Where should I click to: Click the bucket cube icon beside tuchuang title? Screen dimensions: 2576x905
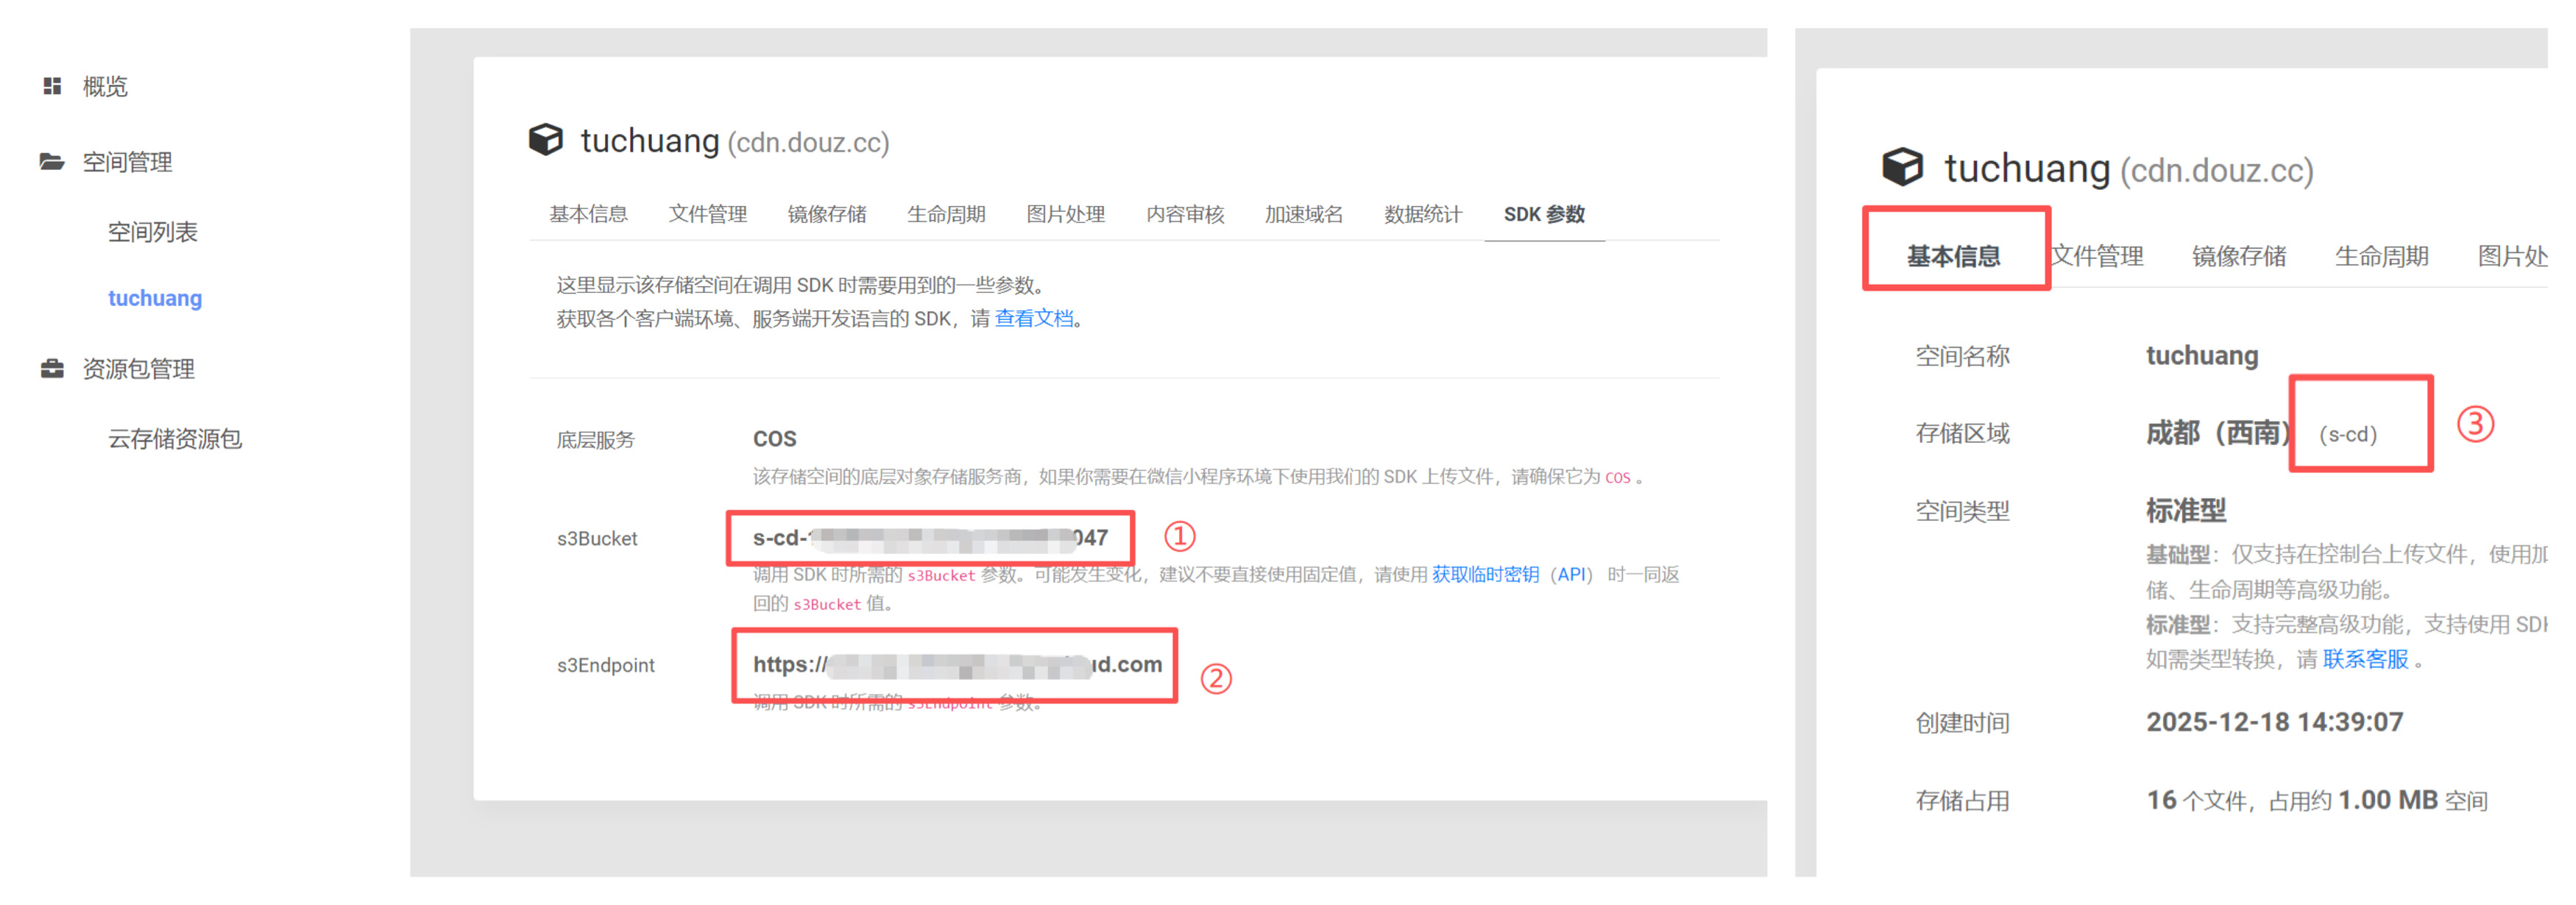point(545,141)
